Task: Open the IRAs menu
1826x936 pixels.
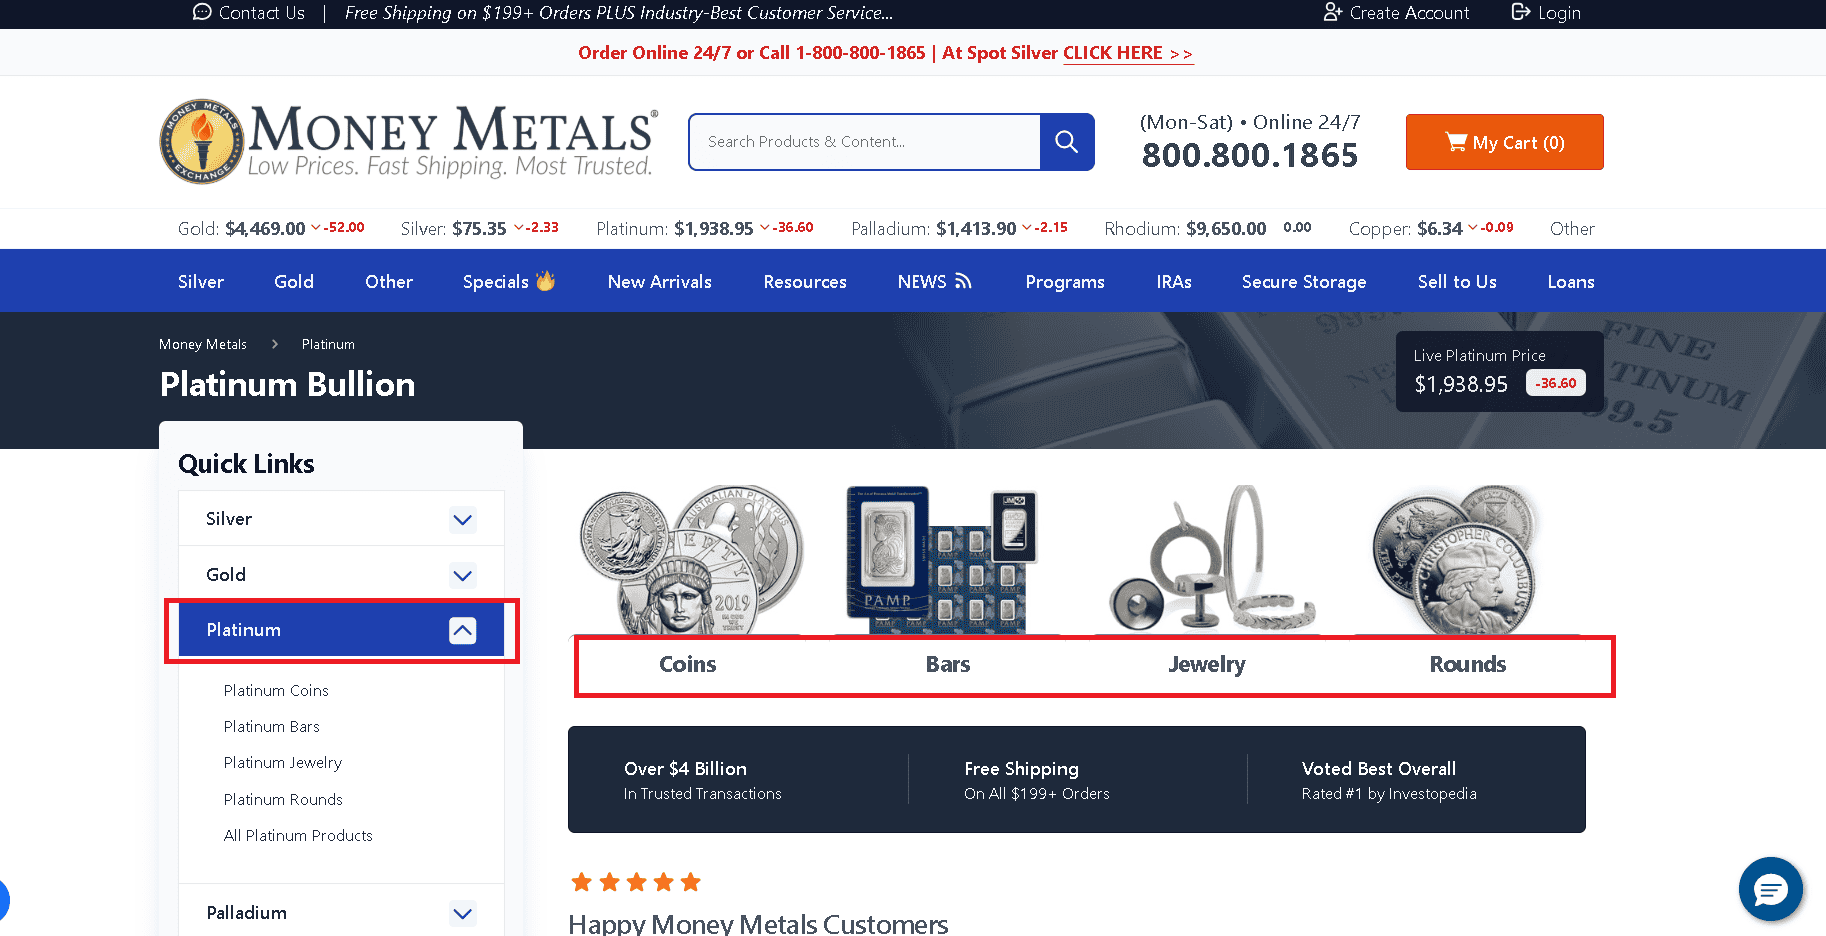Action: [1174, 282]
